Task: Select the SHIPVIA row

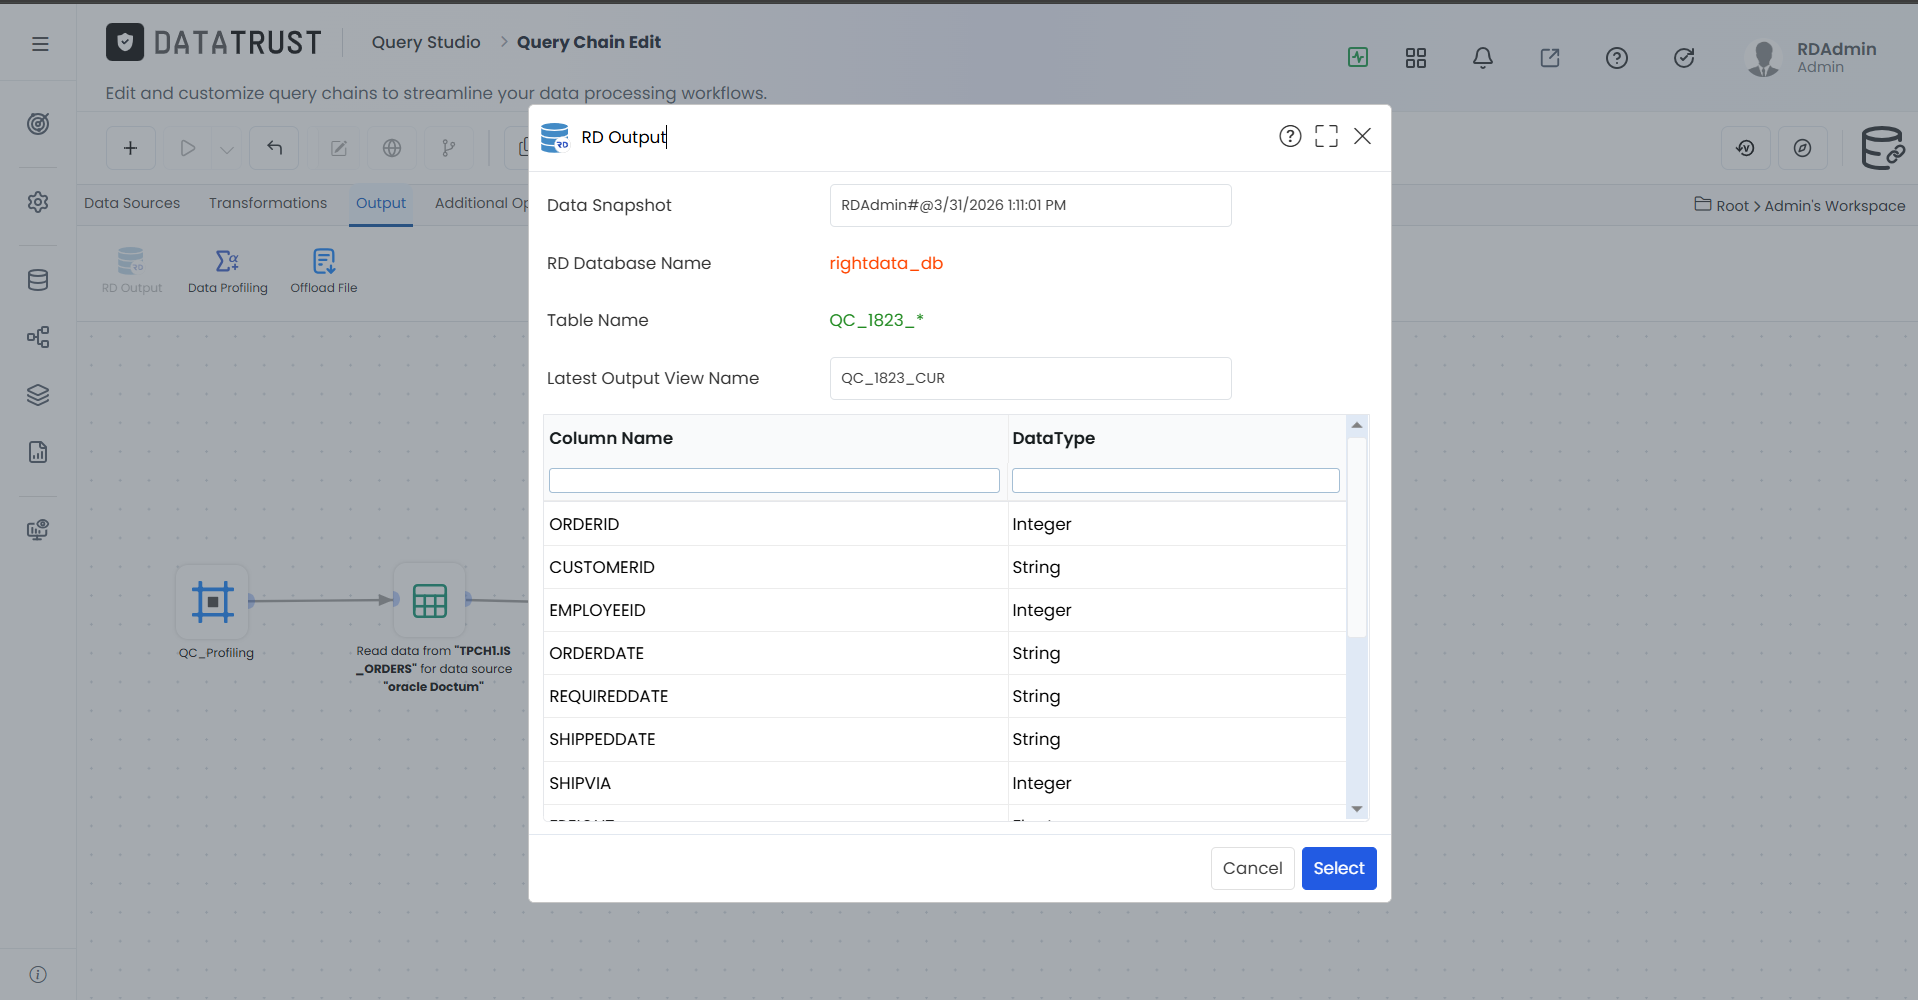Action: (945, 783)
